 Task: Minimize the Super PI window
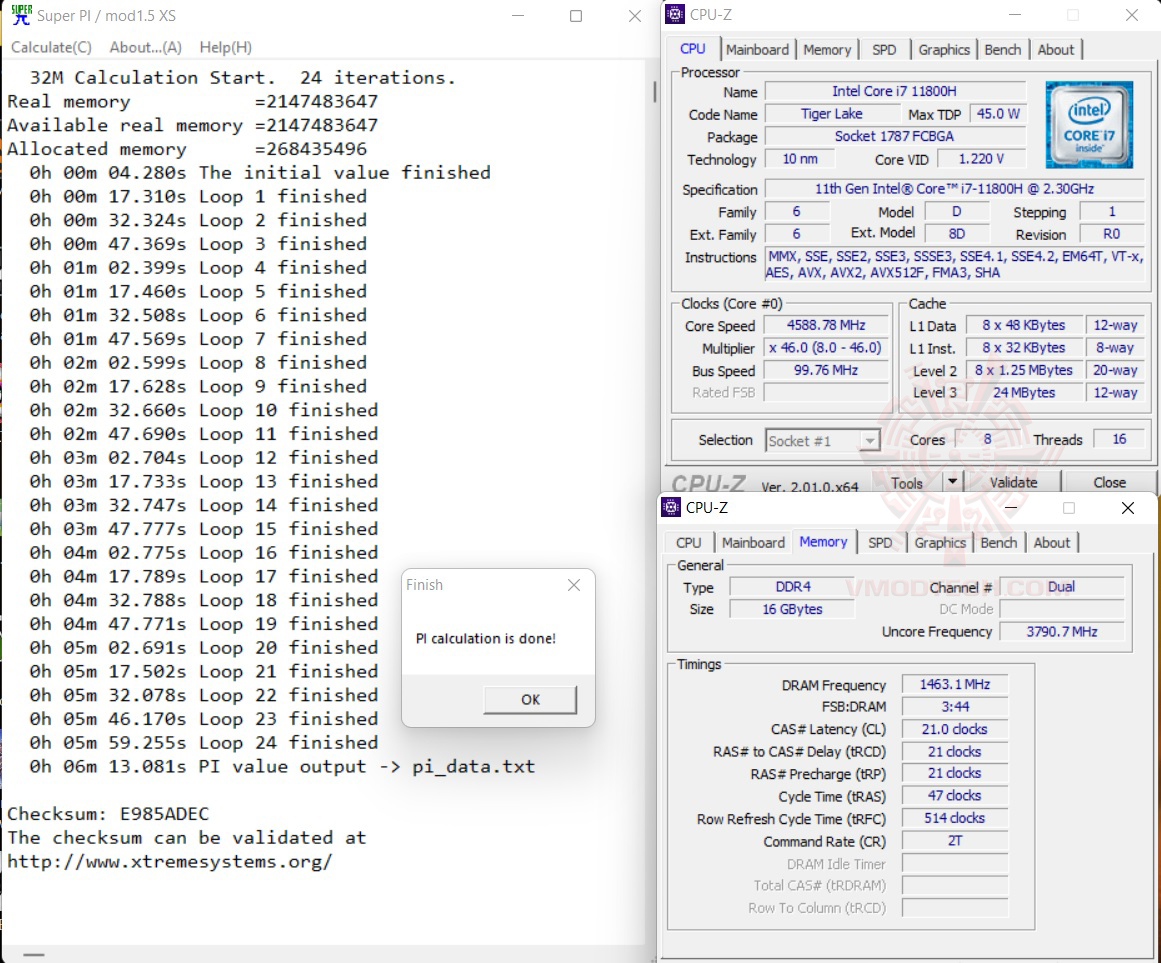(x=518, y=16)
